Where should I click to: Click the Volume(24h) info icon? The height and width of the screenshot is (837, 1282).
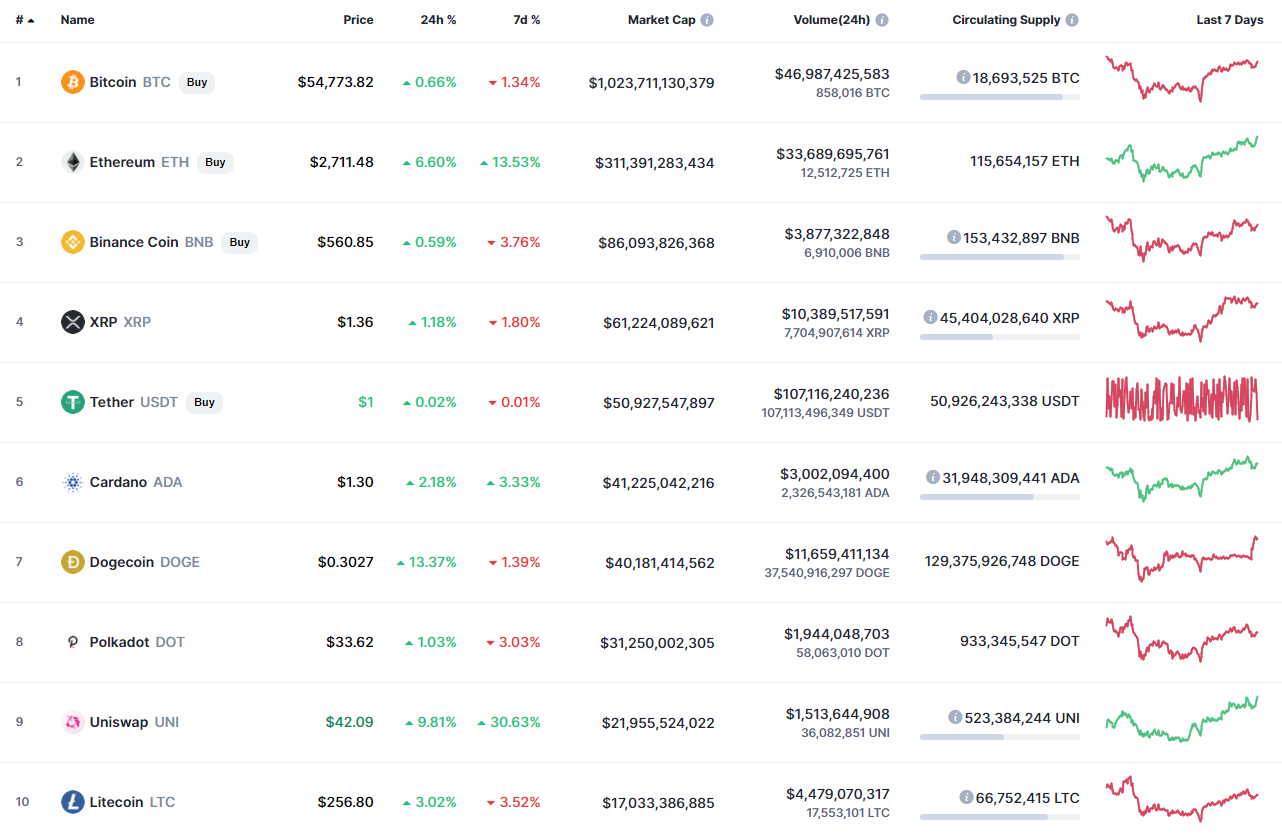click(x=882, y=20)
